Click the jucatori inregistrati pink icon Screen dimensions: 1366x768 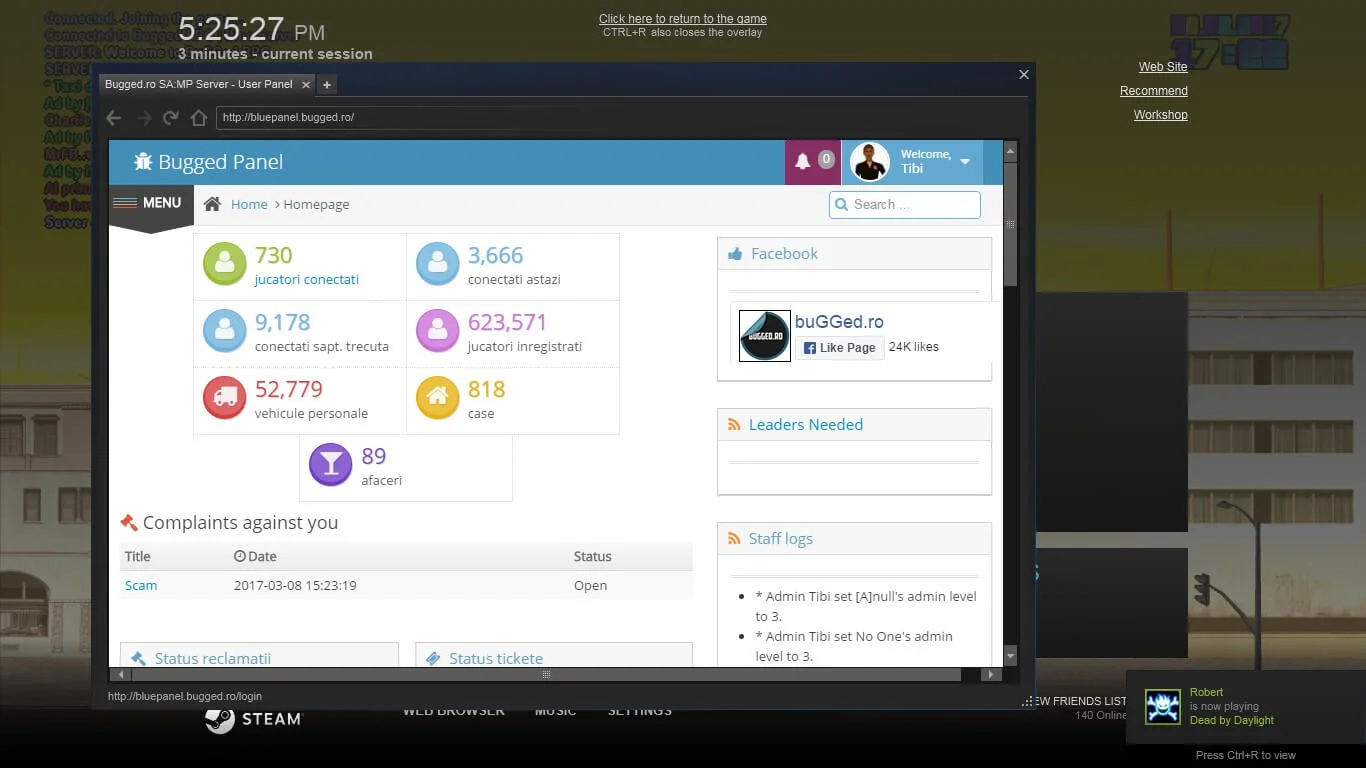[437, 331]
